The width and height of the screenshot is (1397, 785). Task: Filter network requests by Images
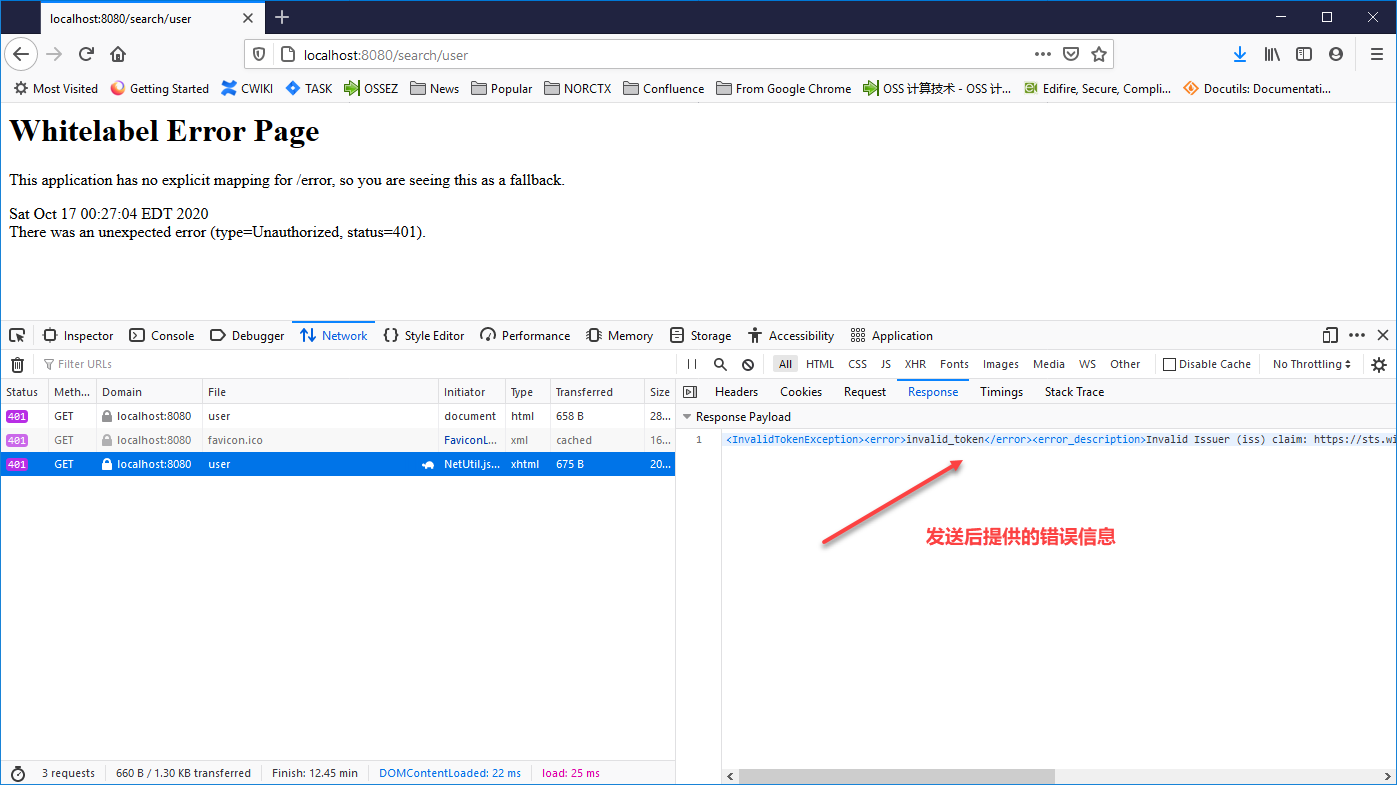1000,364
